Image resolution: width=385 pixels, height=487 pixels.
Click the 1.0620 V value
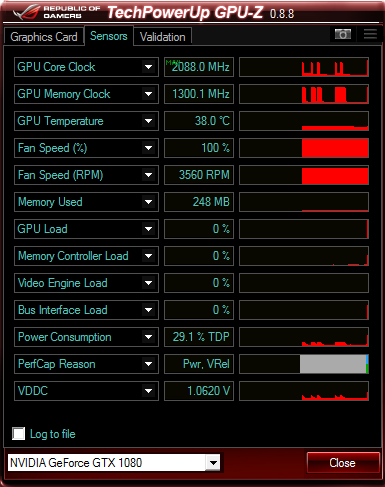(199, 391)
